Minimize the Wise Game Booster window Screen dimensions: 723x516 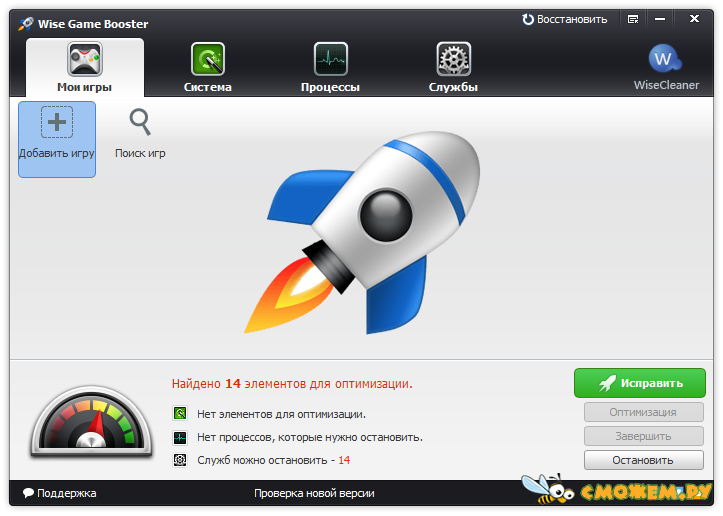tap(660, 19)
